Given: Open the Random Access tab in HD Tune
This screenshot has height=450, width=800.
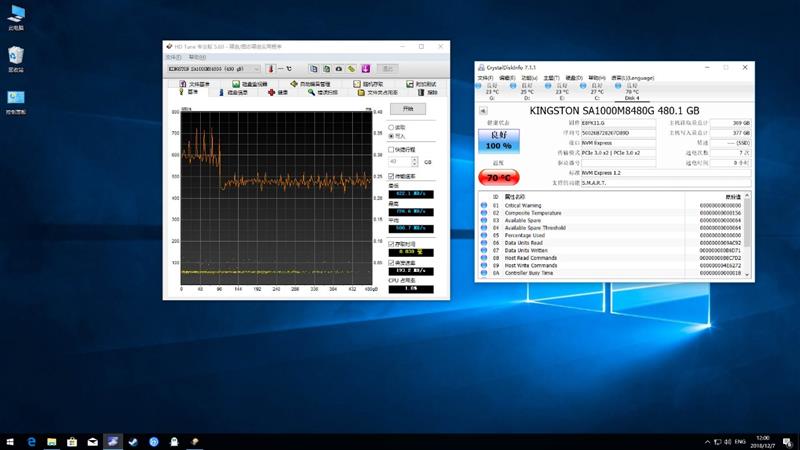Looking at the screenshot, I should coord(368,84).
